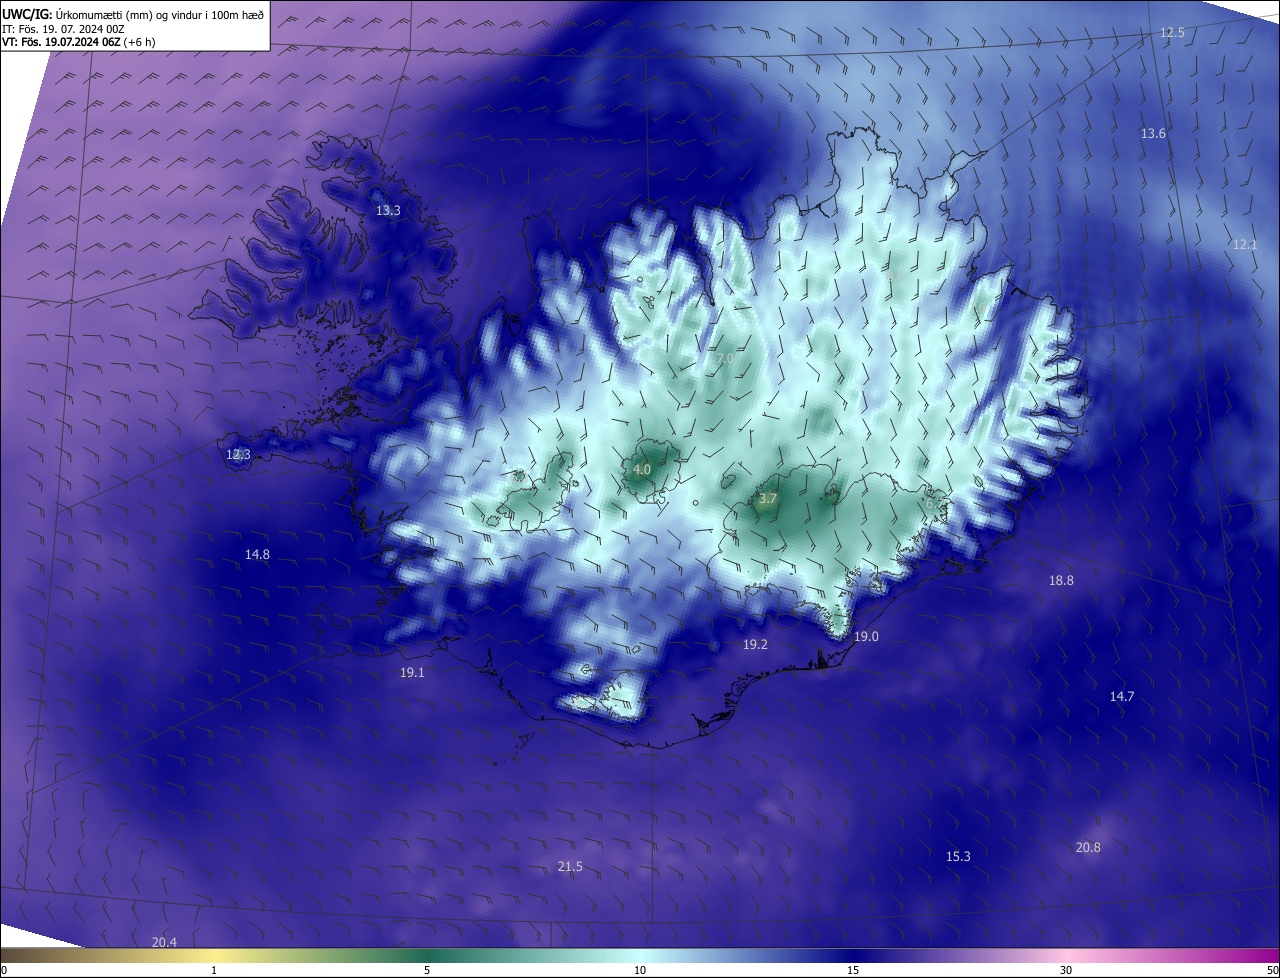Click the title text 'Úrkomumætti (mm) og vindur í 100m hæð'
The image size is (1280, 978).
tap(159, 14)
